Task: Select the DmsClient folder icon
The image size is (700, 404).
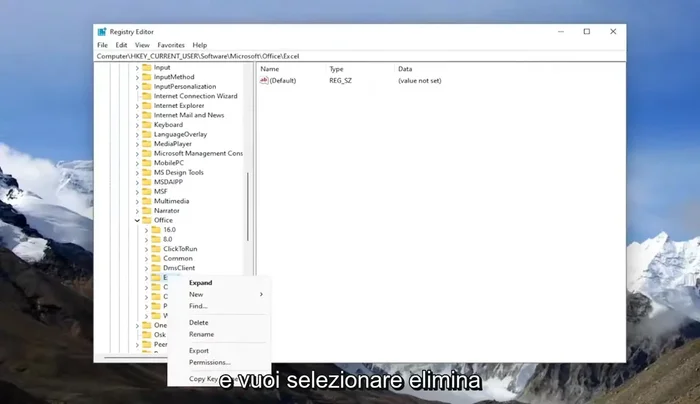Action: 156,268
